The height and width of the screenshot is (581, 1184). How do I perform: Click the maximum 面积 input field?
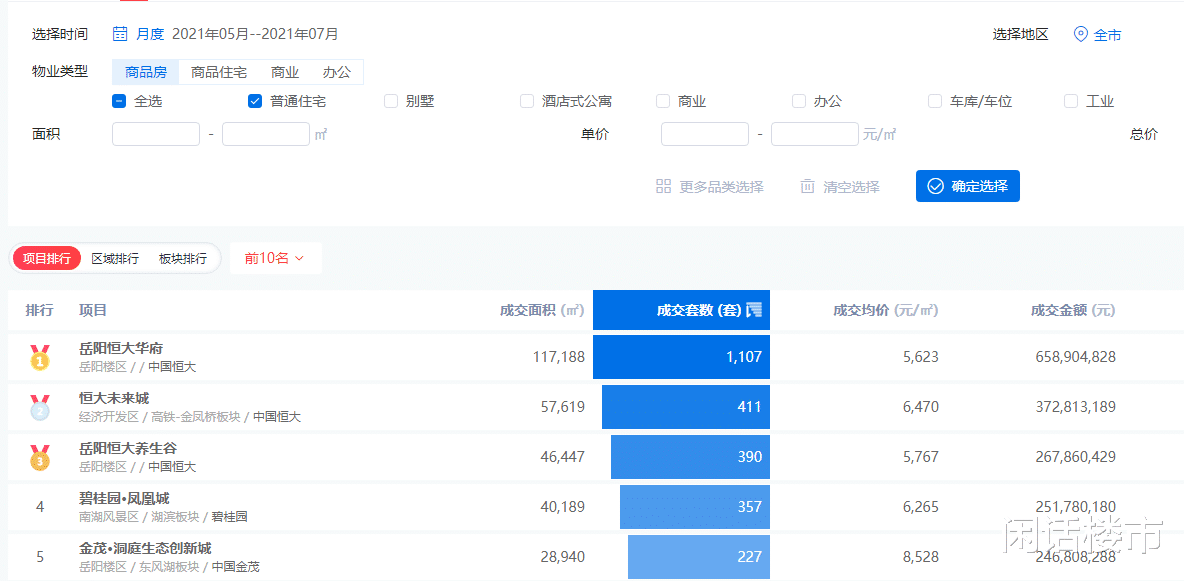[266, 134]
